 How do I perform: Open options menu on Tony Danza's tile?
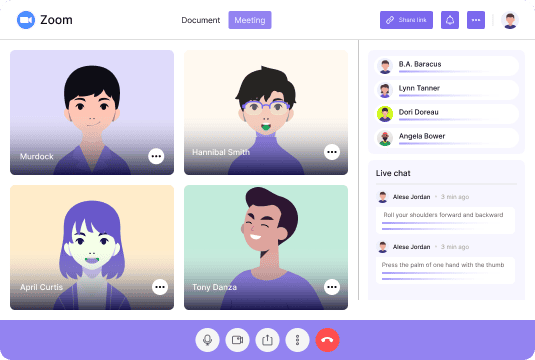coord(332,287)
